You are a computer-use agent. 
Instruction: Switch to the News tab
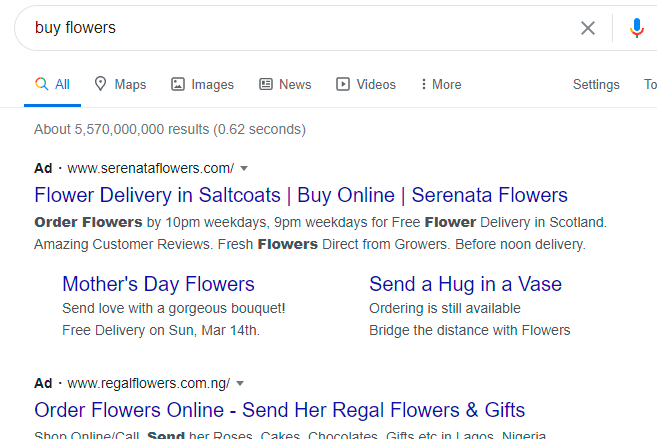[x=285, y=84]
